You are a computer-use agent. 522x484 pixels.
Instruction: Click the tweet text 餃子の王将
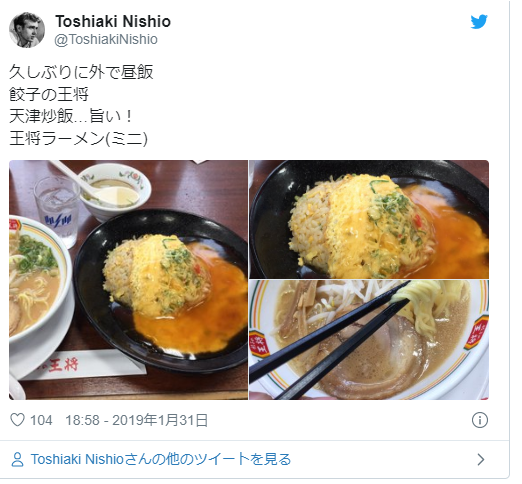[49, 94]
